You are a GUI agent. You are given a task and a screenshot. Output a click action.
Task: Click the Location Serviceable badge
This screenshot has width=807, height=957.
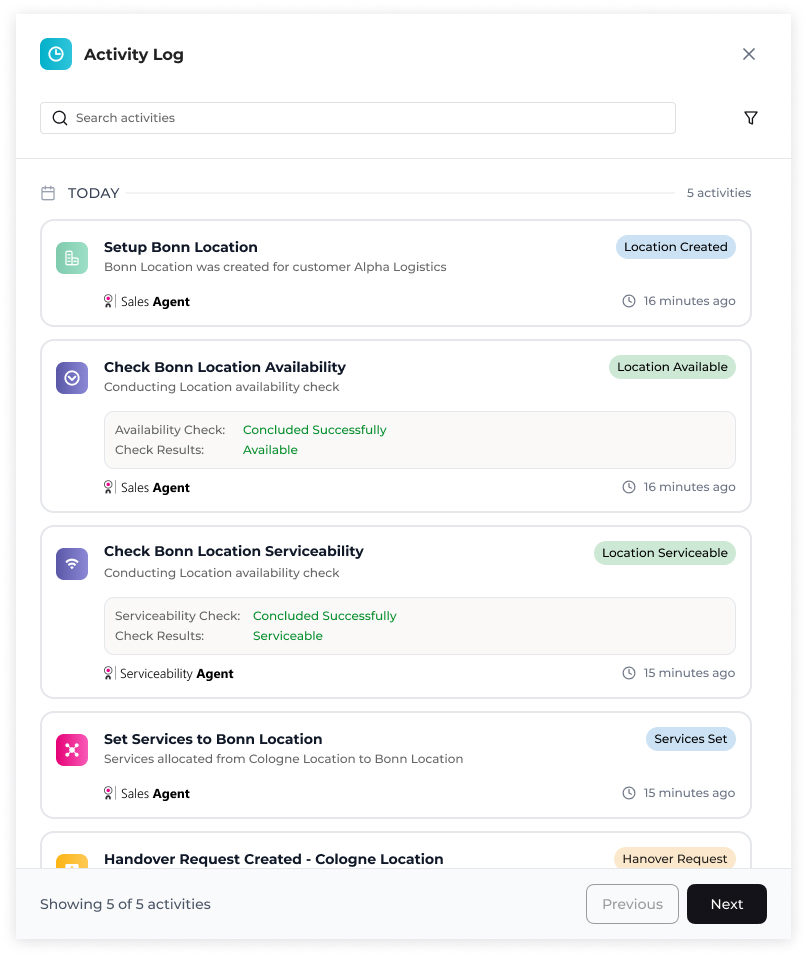pos(665,553)
